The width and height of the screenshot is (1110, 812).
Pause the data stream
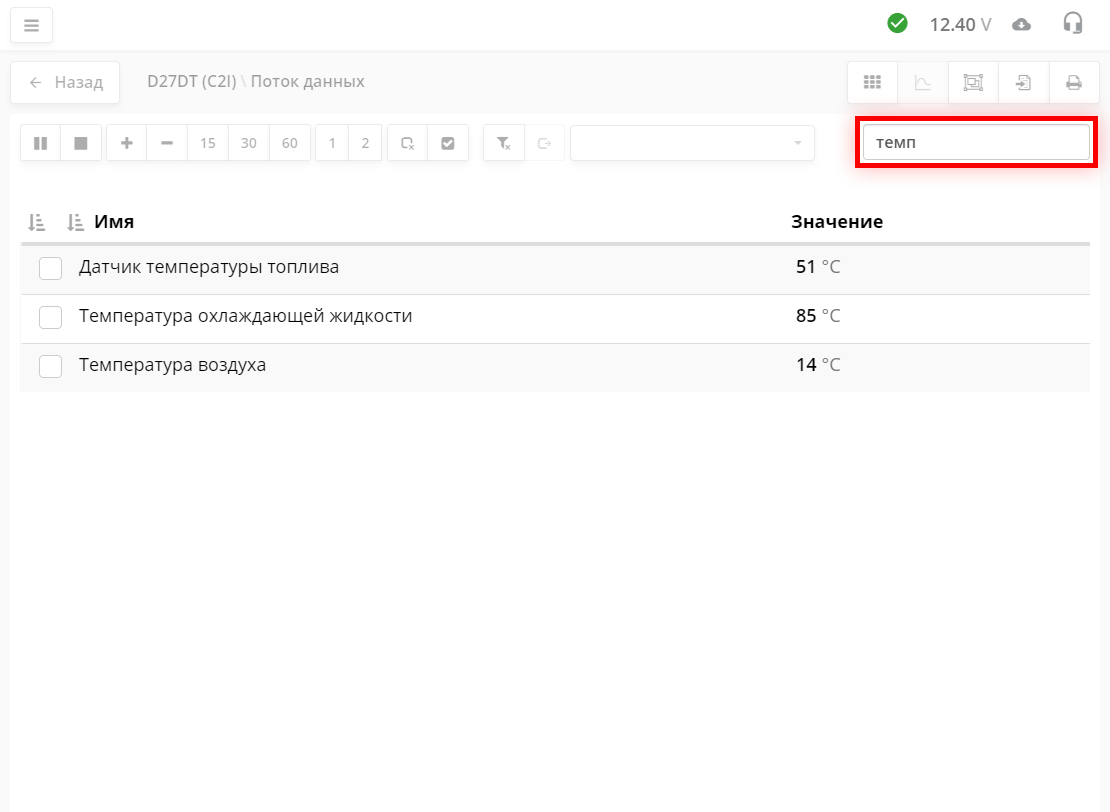pyautogui.click(x=40, y=143)
